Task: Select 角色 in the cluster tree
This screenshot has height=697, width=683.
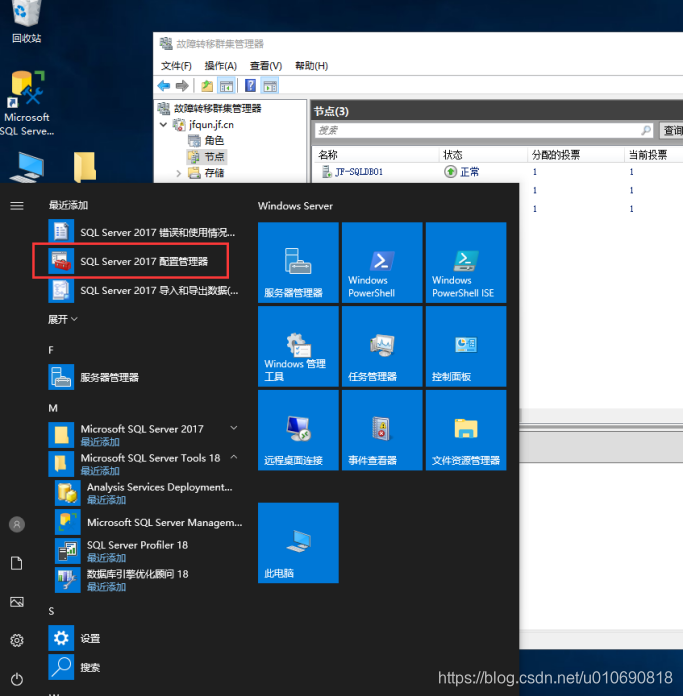Action: 214,140
